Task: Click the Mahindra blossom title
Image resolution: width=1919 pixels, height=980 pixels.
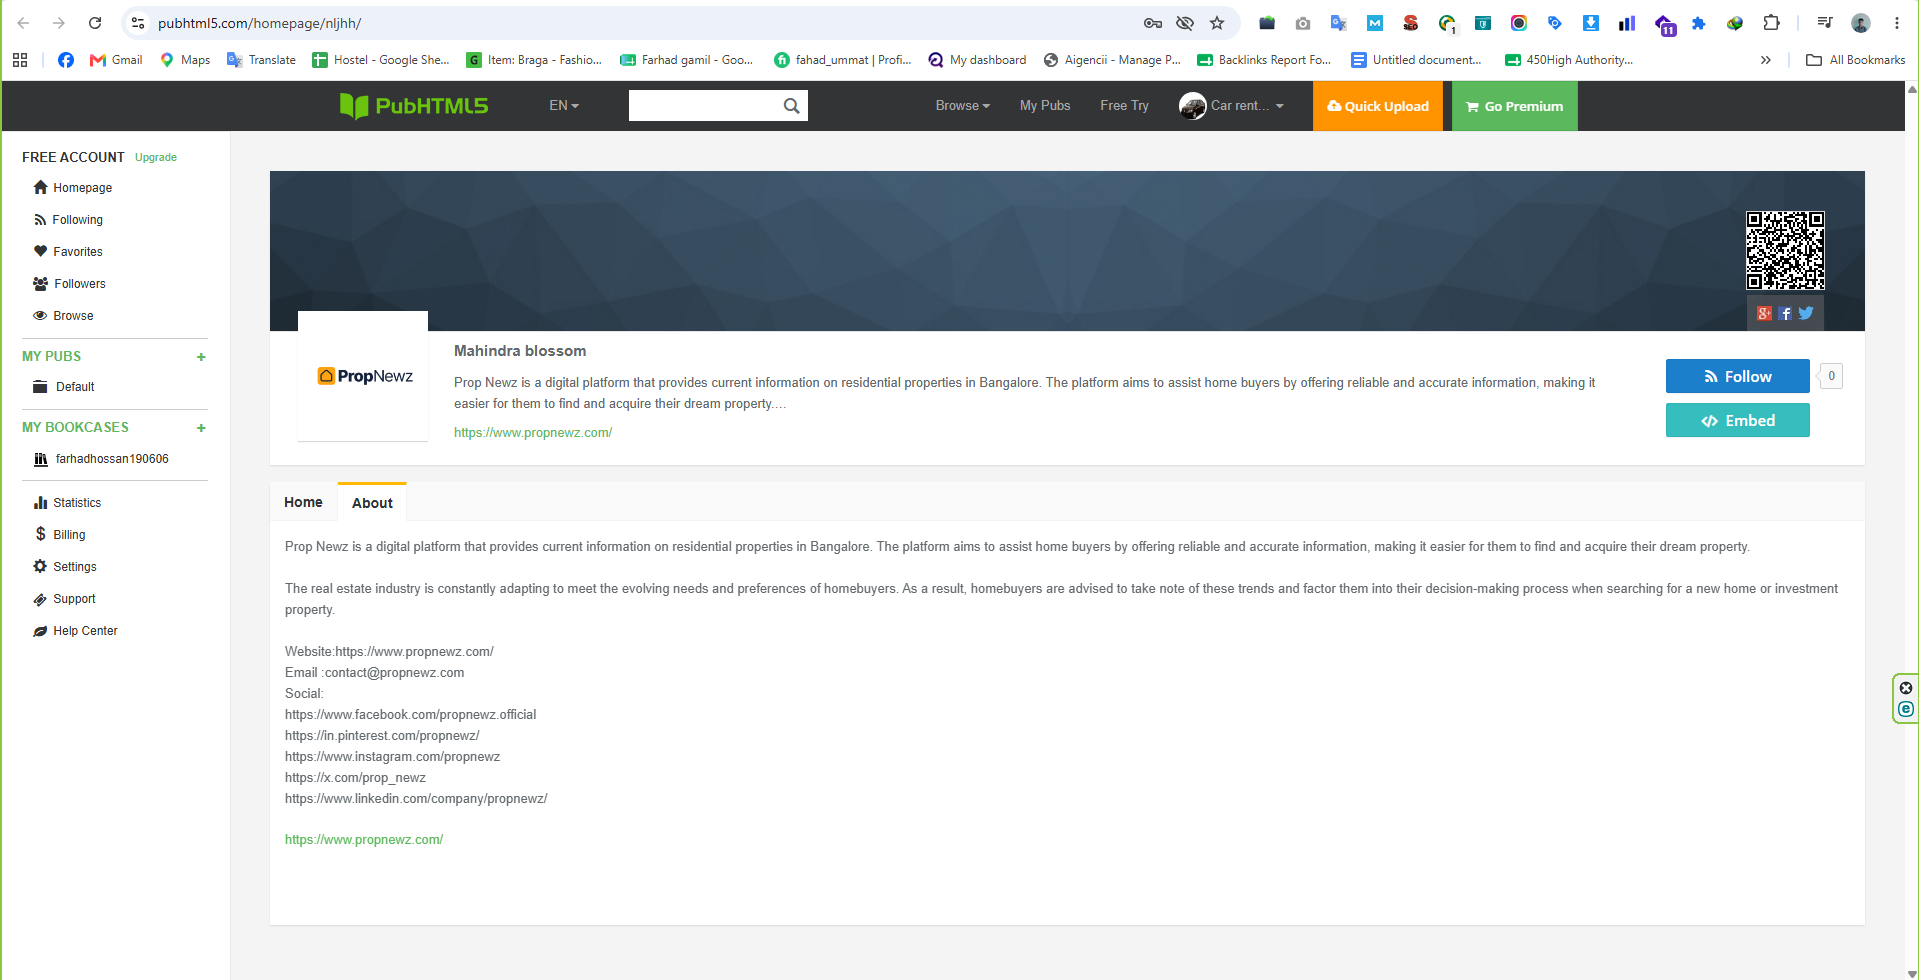Action: 520,351
